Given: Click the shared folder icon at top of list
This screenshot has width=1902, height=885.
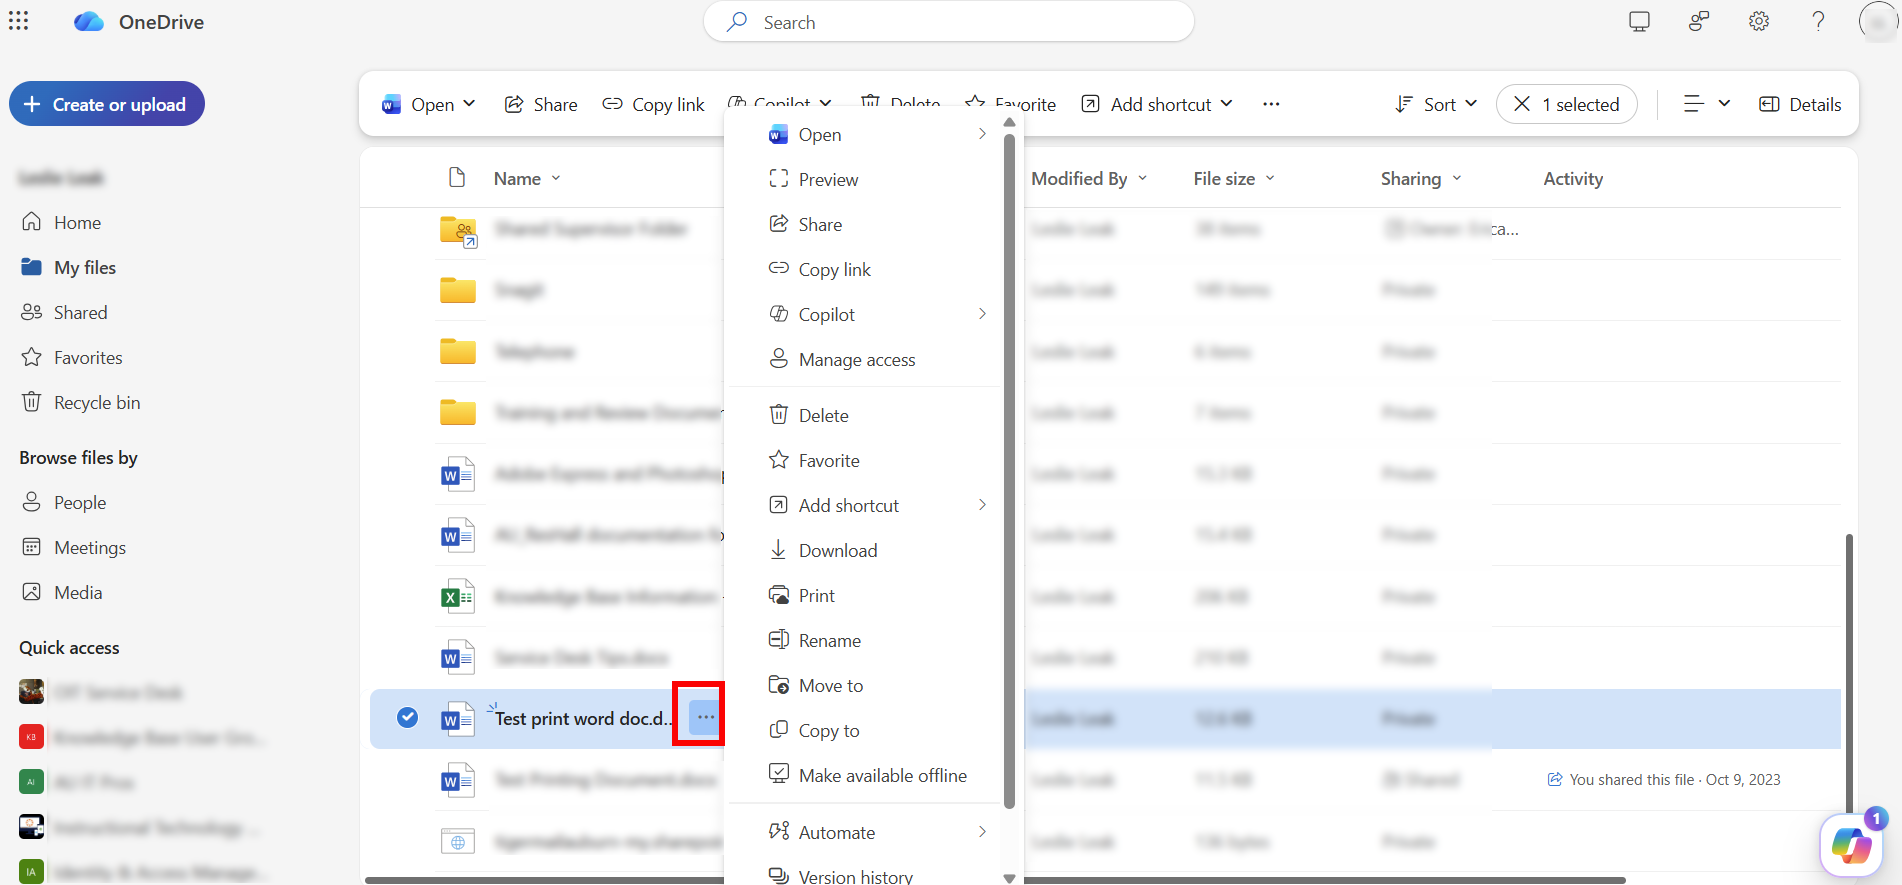Looking at the screenshot, I should [459, 231].
